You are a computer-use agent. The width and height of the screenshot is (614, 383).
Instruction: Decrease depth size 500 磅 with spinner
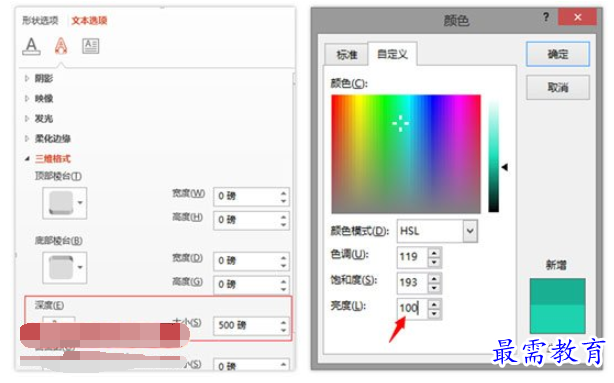(284, 330)
